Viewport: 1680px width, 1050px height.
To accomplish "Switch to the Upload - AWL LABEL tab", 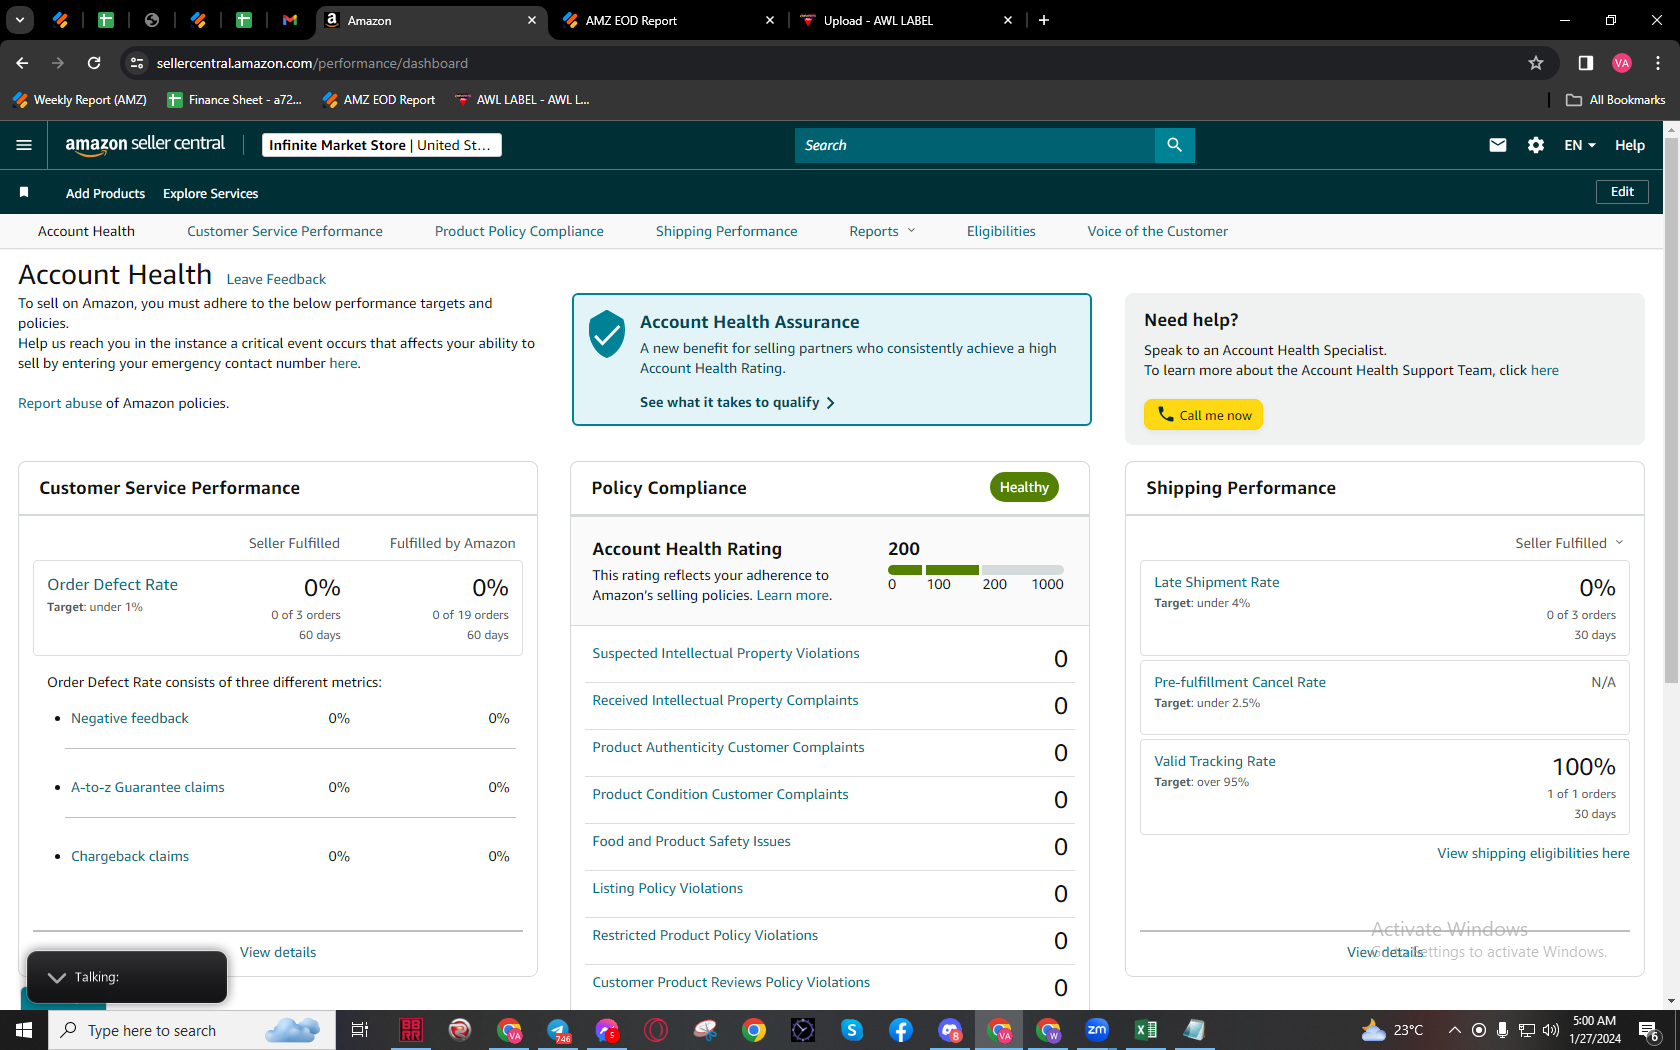I will [x=907, y=20].
